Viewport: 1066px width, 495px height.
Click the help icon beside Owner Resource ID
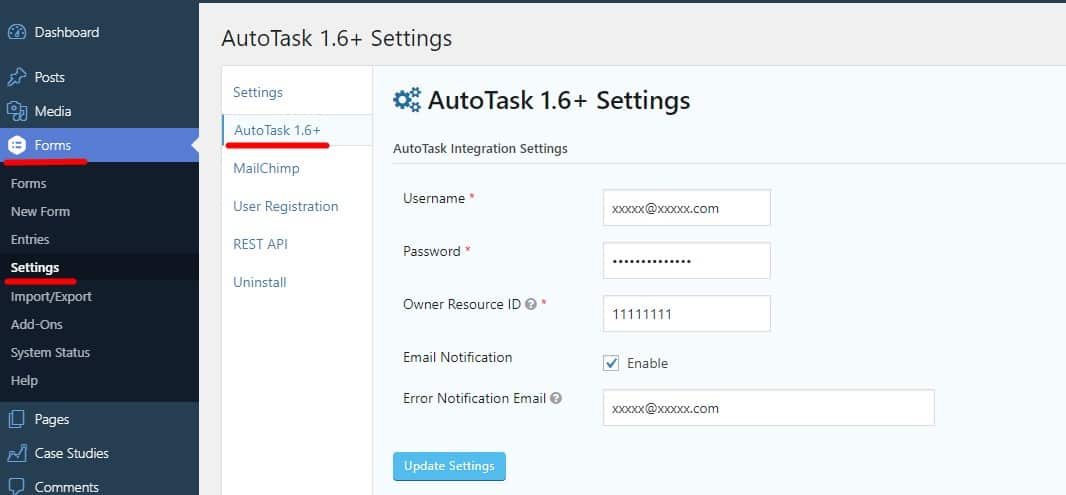[531, 305]
